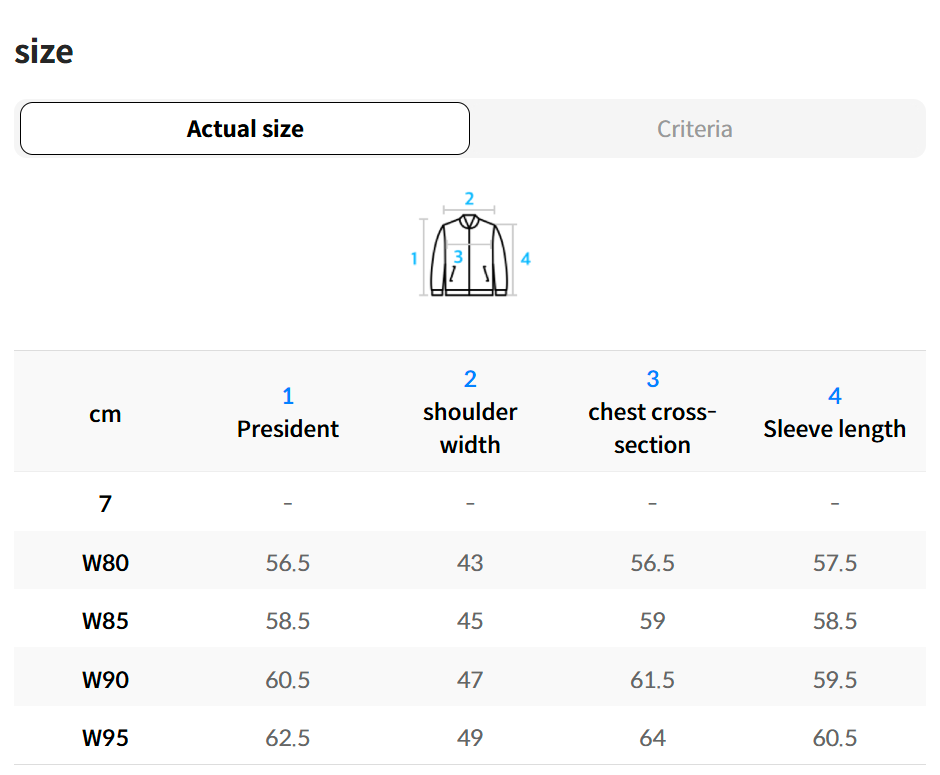Viewport: 940px width, 775px height.
Task: Click the W80 size row label
Action: coord(105,563)
